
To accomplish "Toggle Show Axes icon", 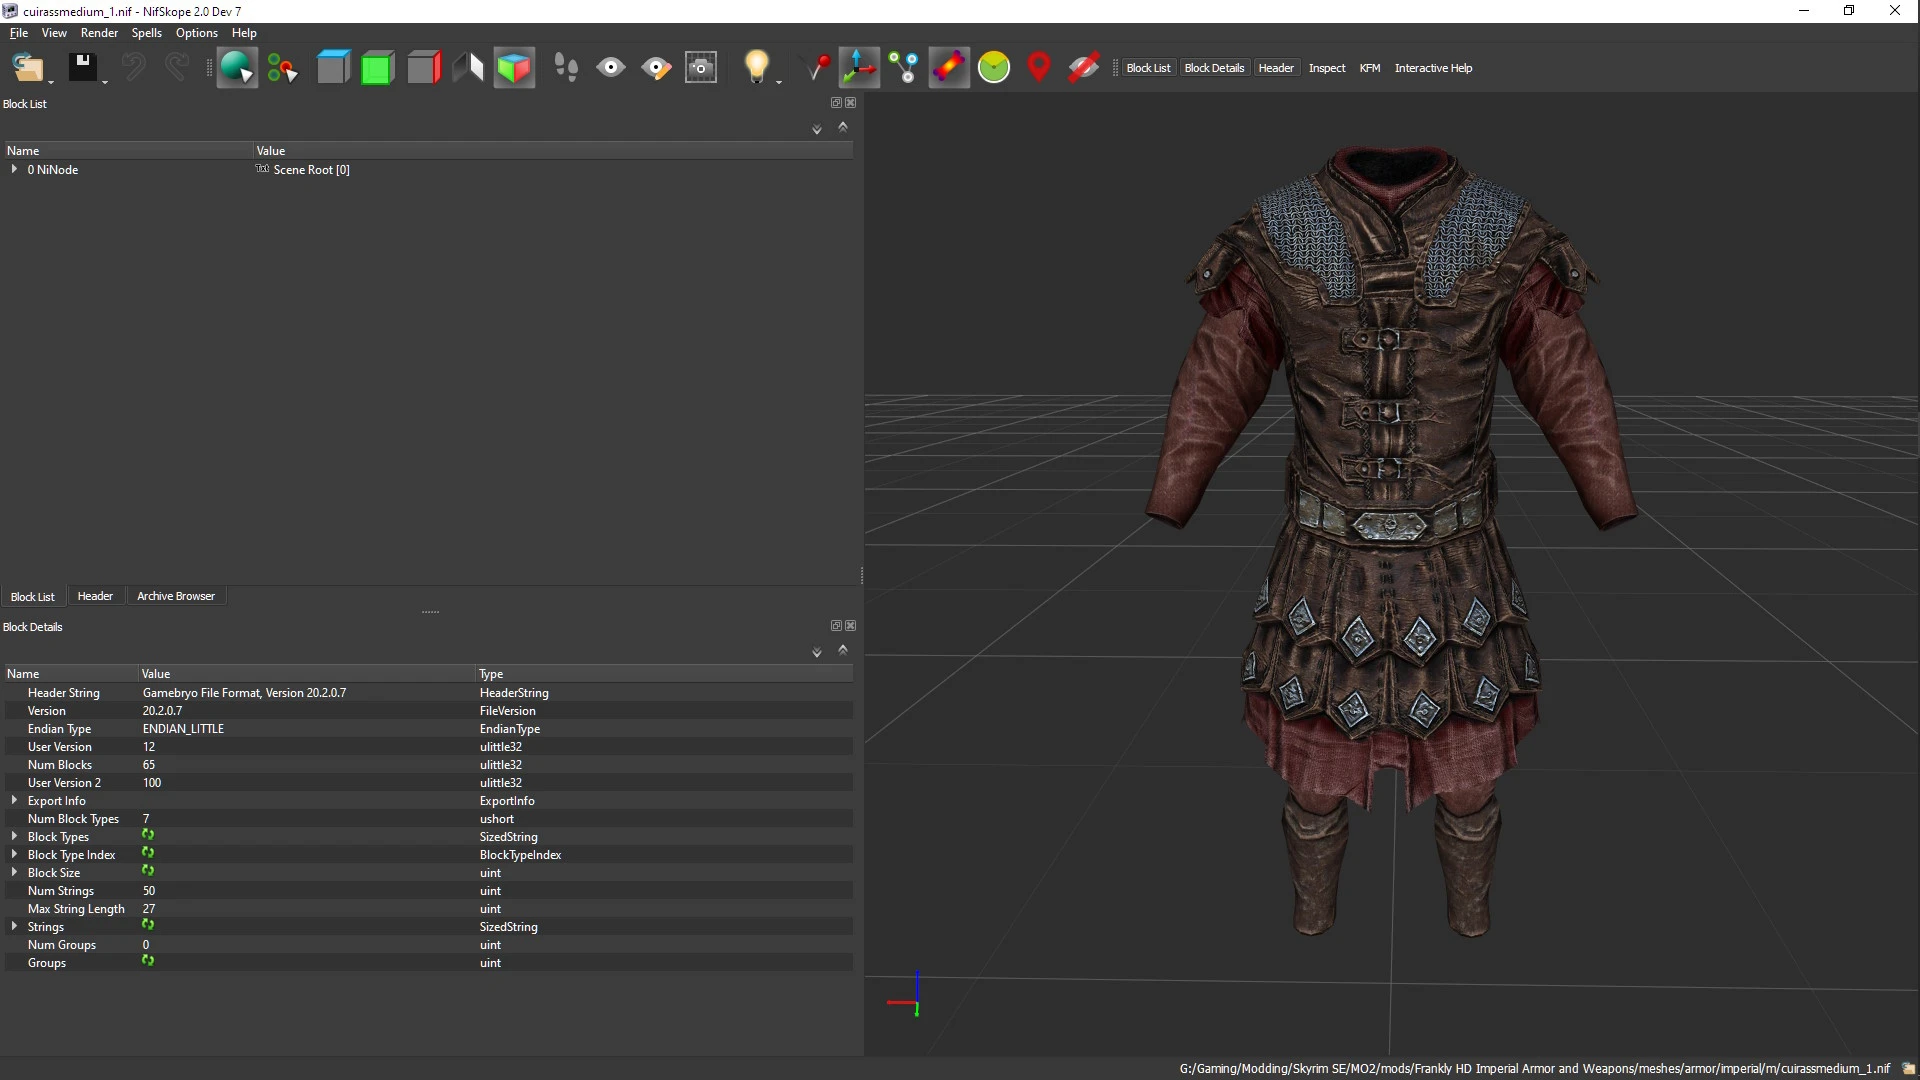I will [x=859, y=68].
